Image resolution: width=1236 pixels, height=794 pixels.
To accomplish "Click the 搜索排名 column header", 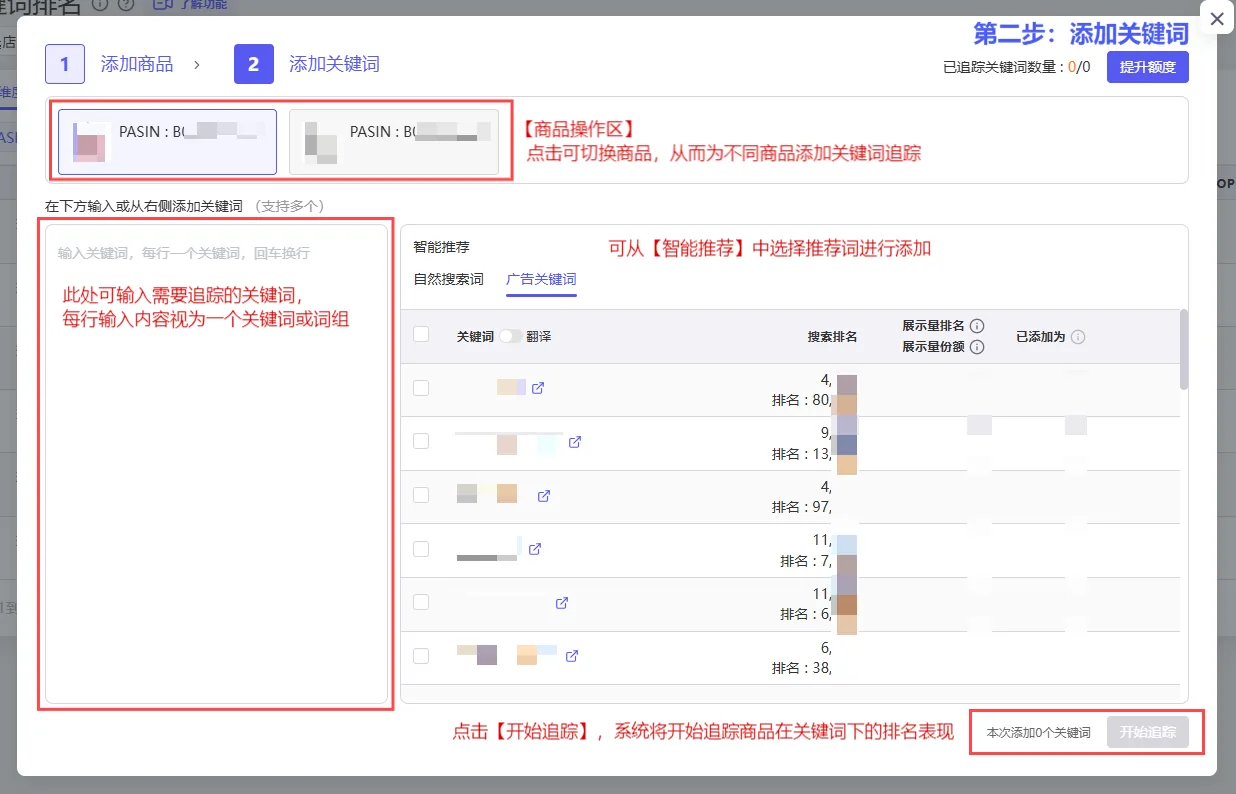I will [832, 337].
